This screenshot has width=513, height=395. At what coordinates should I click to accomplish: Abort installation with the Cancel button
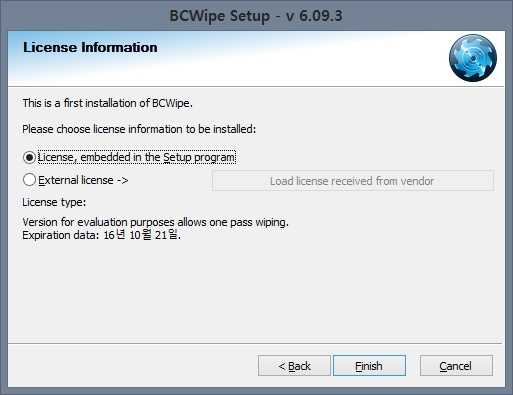pos(456,366)
